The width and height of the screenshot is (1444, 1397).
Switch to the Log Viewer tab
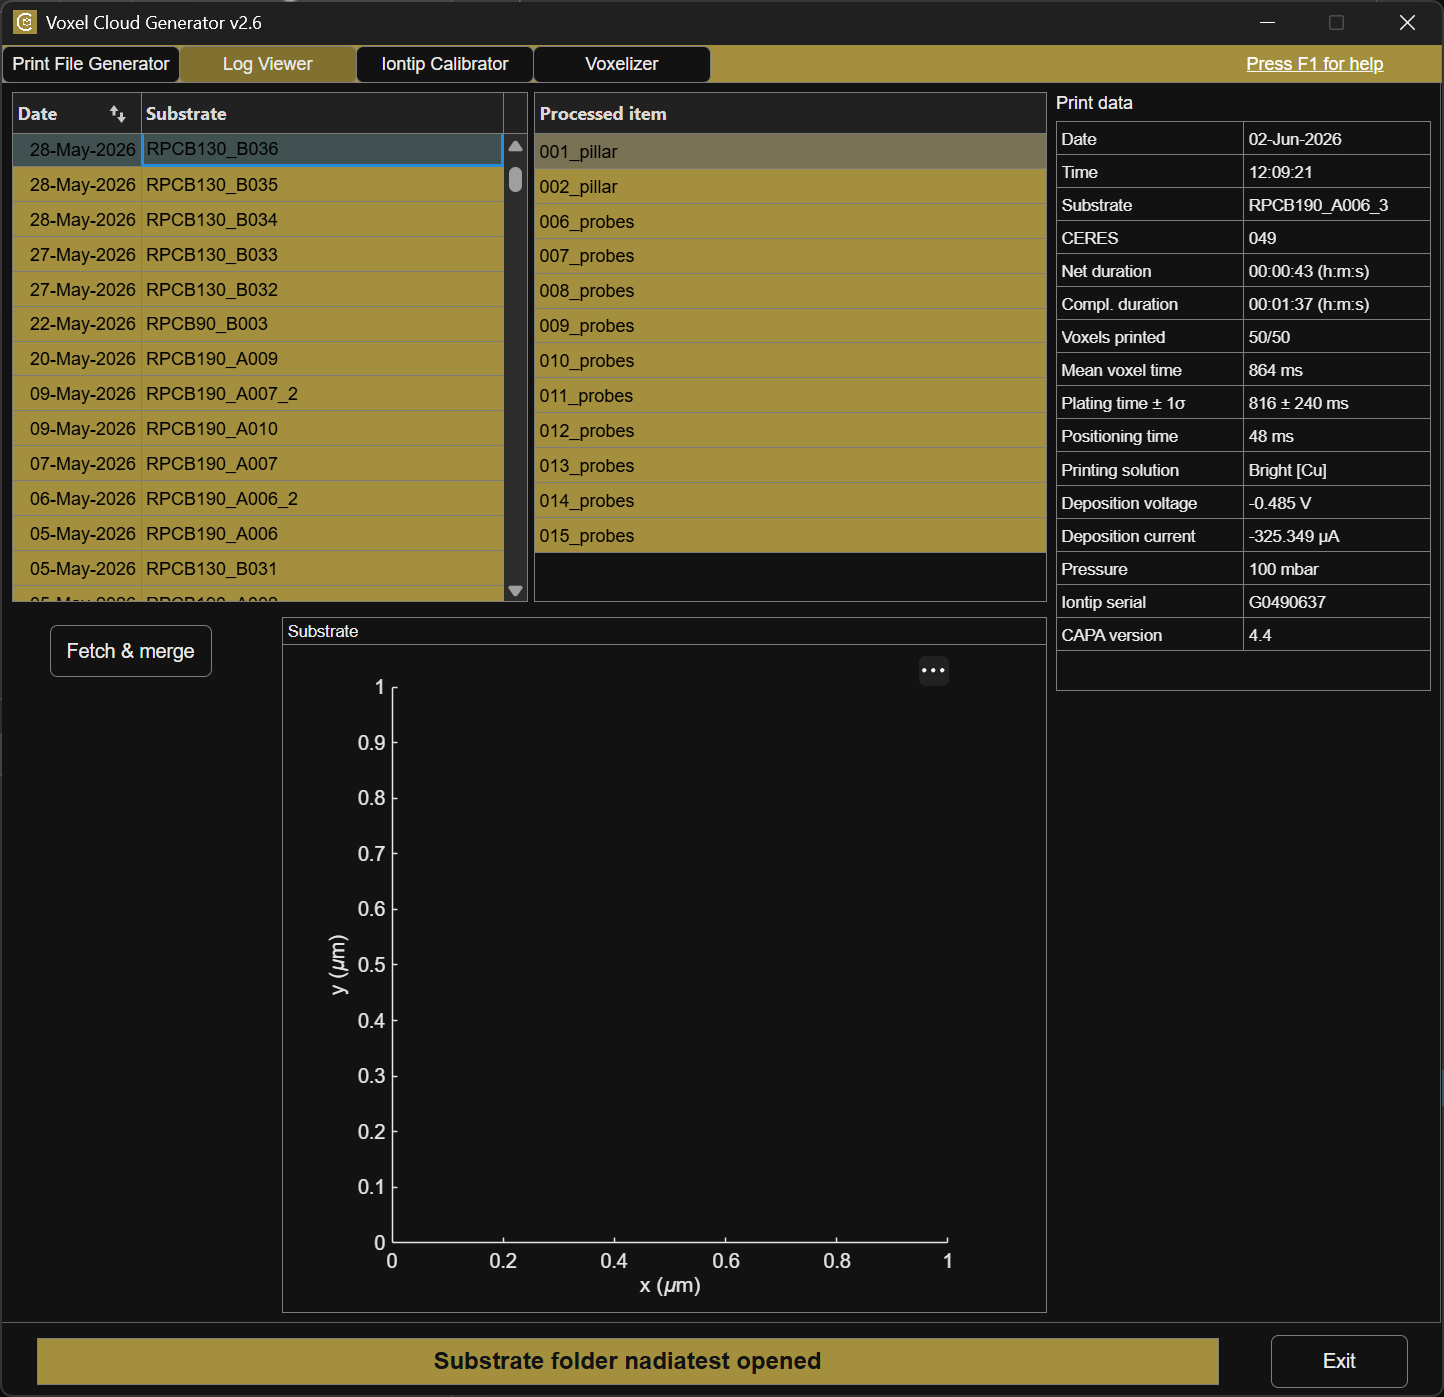coord(268,64)
